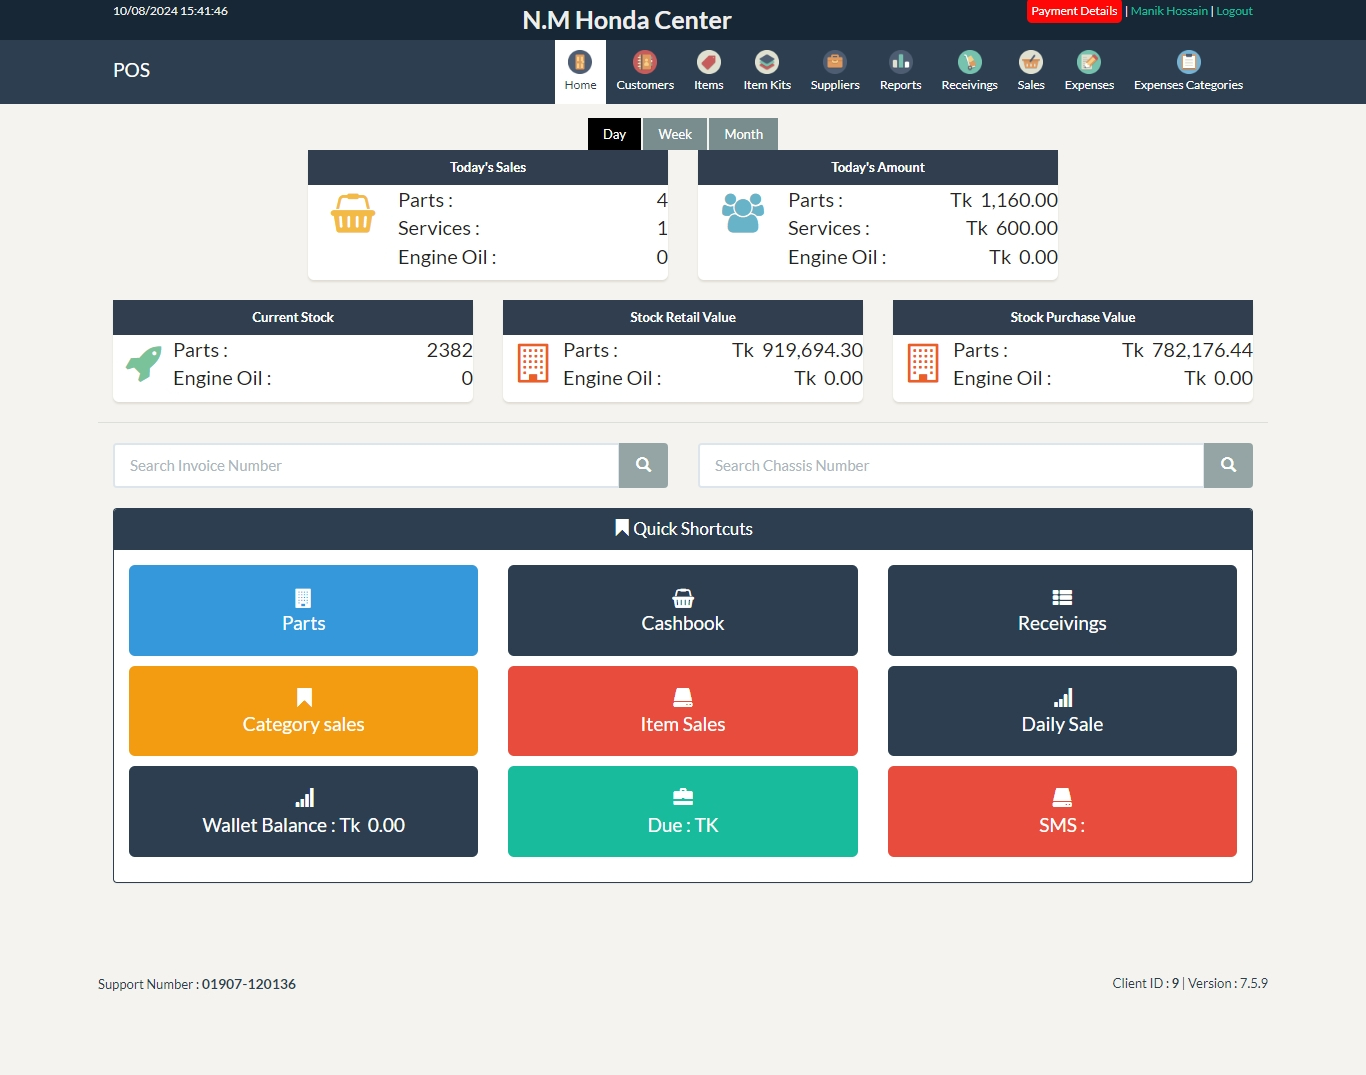Viewport: 1366px width, 1075px height.
Task: Click the red Payment Details button
Action: click(x=1074, y=11)
